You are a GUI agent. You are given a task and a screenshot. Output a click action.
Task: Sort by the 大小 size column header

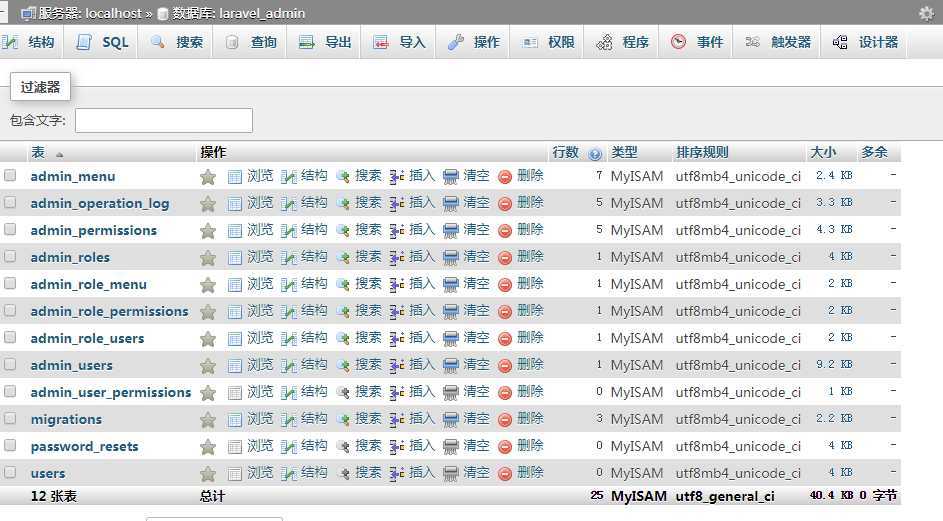823,152
